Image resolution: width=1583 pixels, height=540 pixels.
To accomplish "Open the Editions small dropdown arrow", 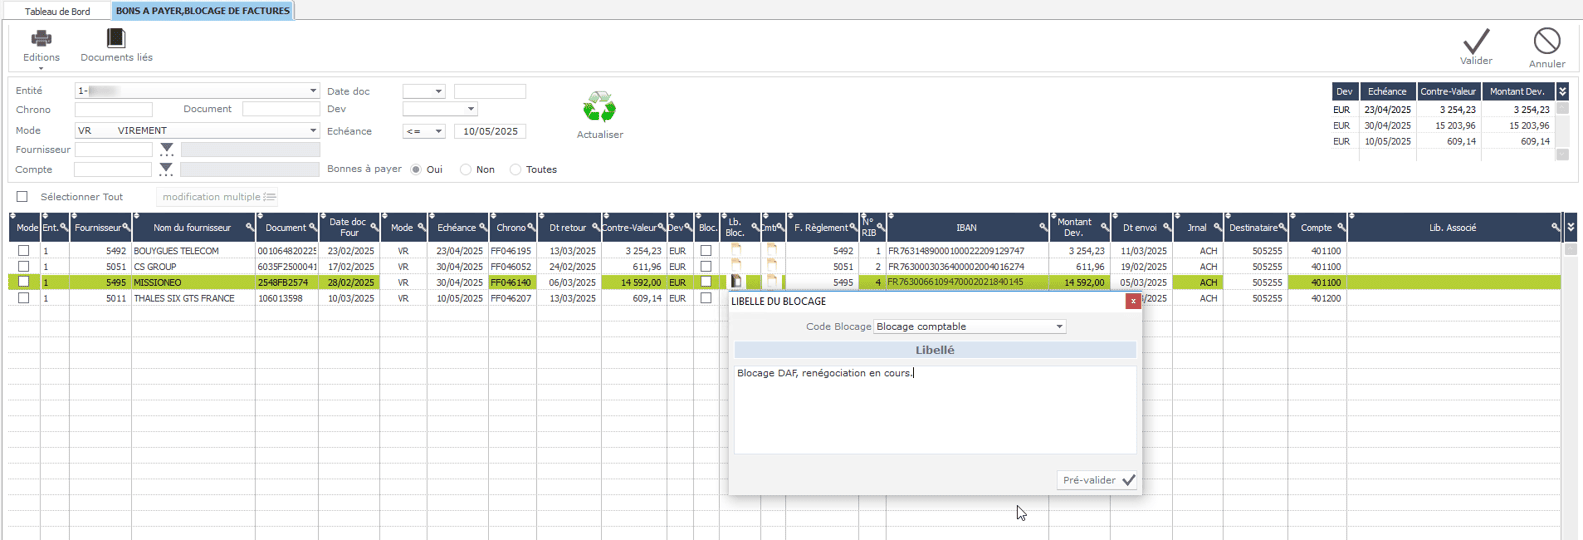I will pyautogui.click(x=41, y=68).
